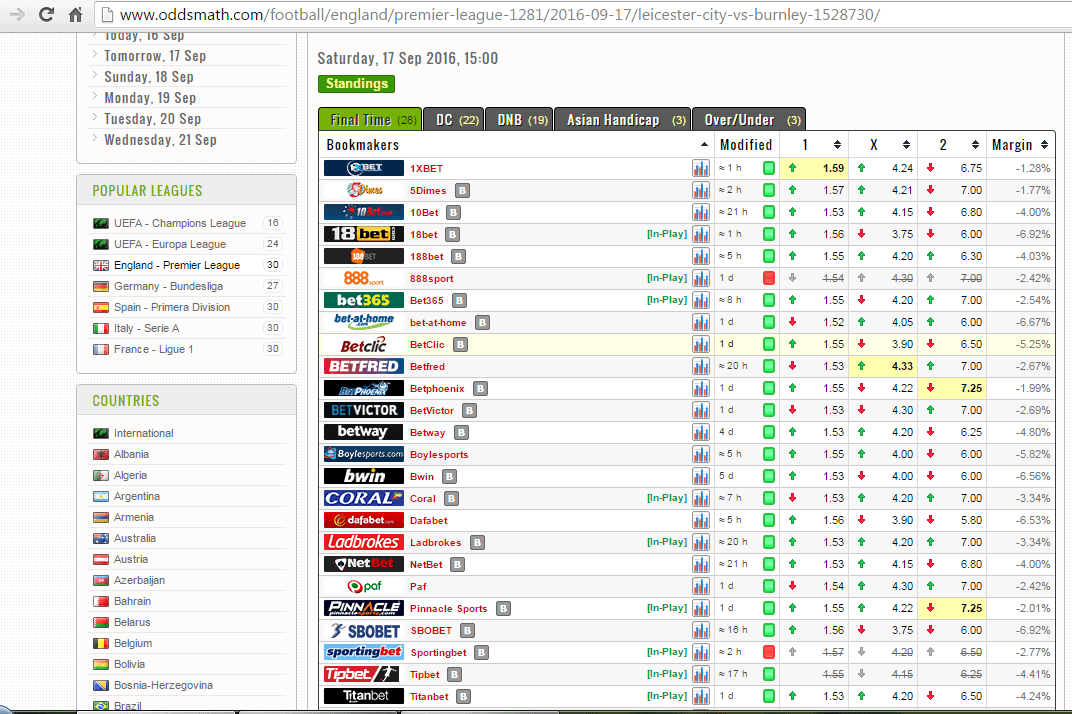This screenshot has width=1072, height=714.
Task: Switch to the Asian Handicap tab
Action: [x=621, y=120]
